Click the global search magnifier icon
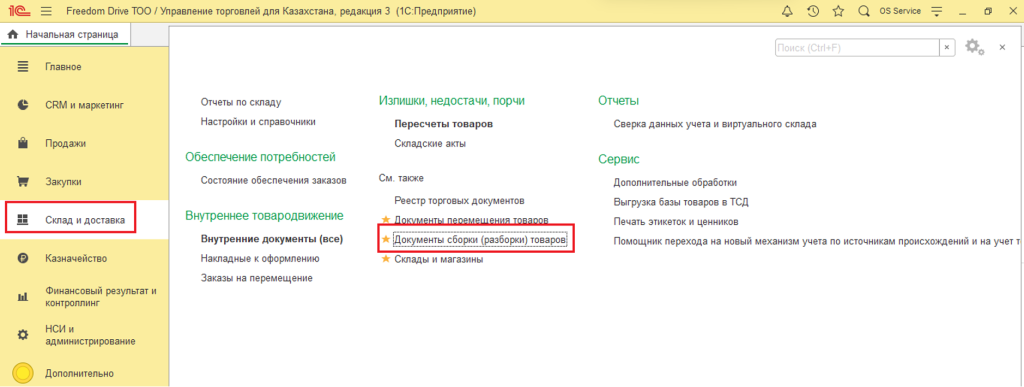 coord(864,11)
